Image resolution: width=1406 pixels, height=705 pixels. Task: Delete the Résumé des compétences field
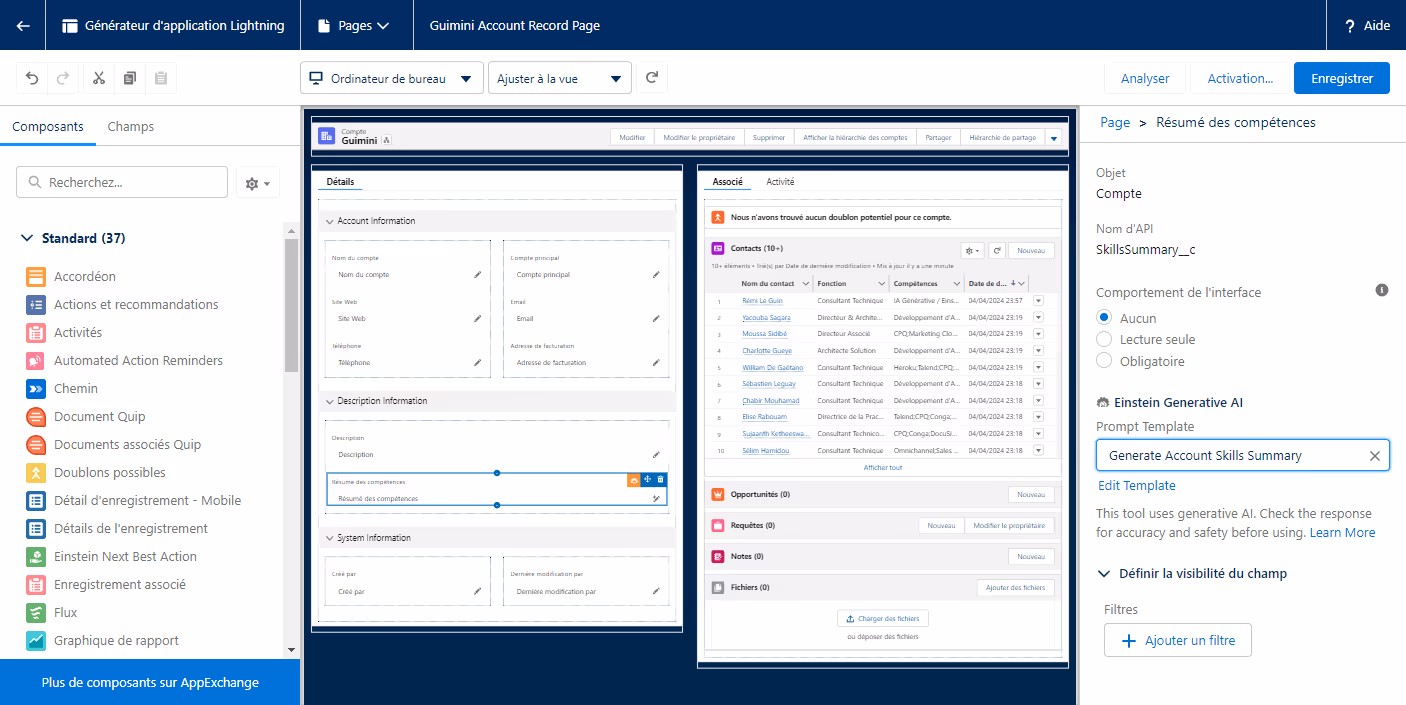click(x=660, y=480)
